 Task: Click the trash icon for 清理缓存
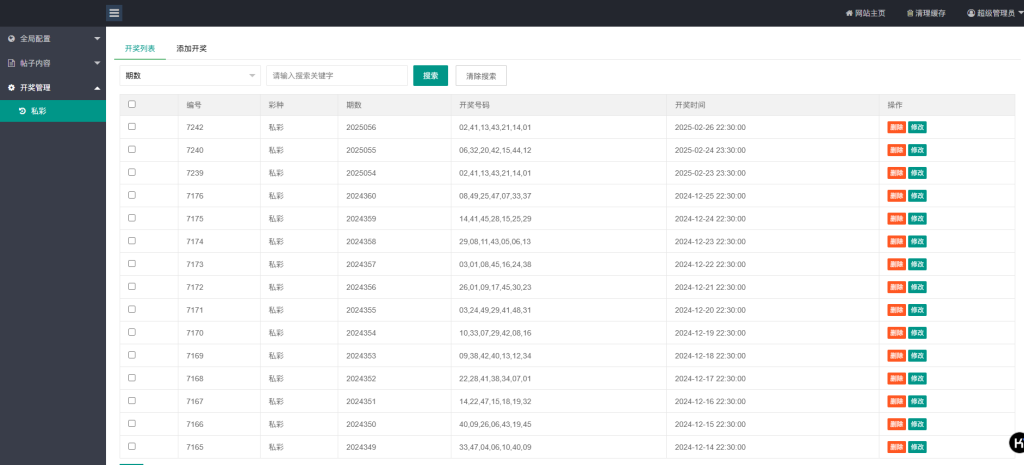click(910, 14)
